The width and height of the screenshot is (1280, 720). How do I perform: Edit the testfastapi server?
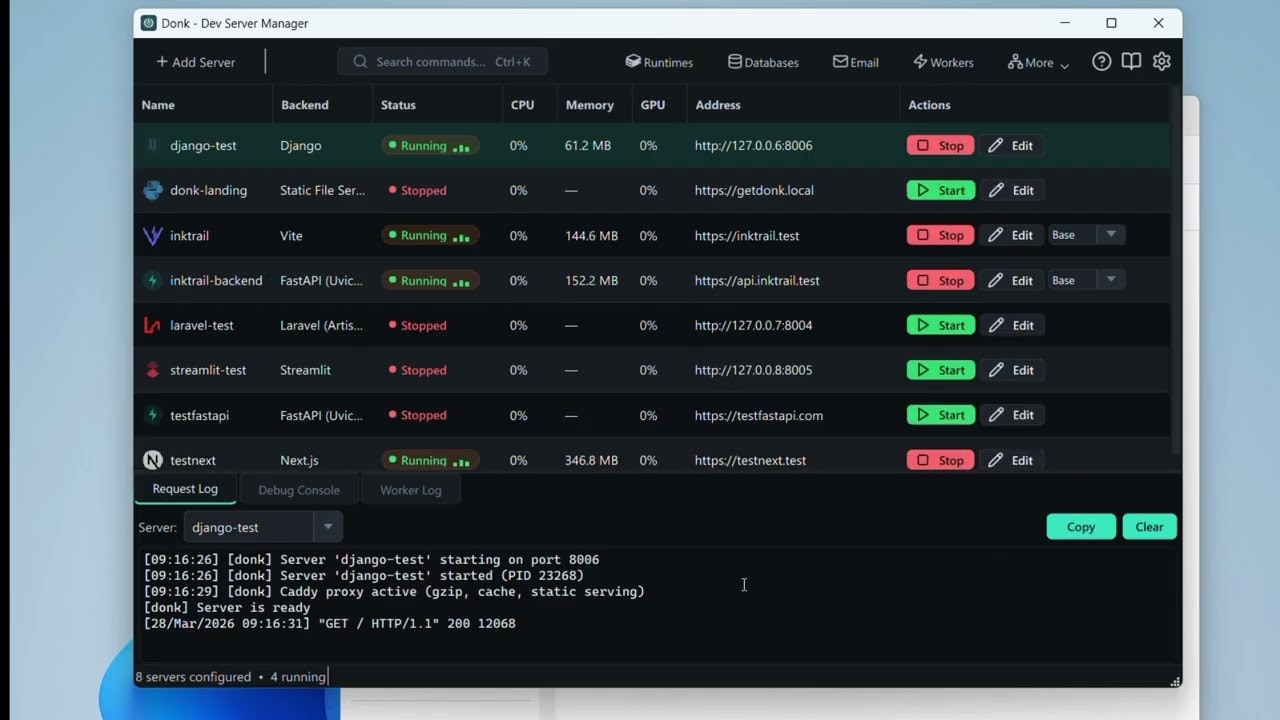point(1011,415)
